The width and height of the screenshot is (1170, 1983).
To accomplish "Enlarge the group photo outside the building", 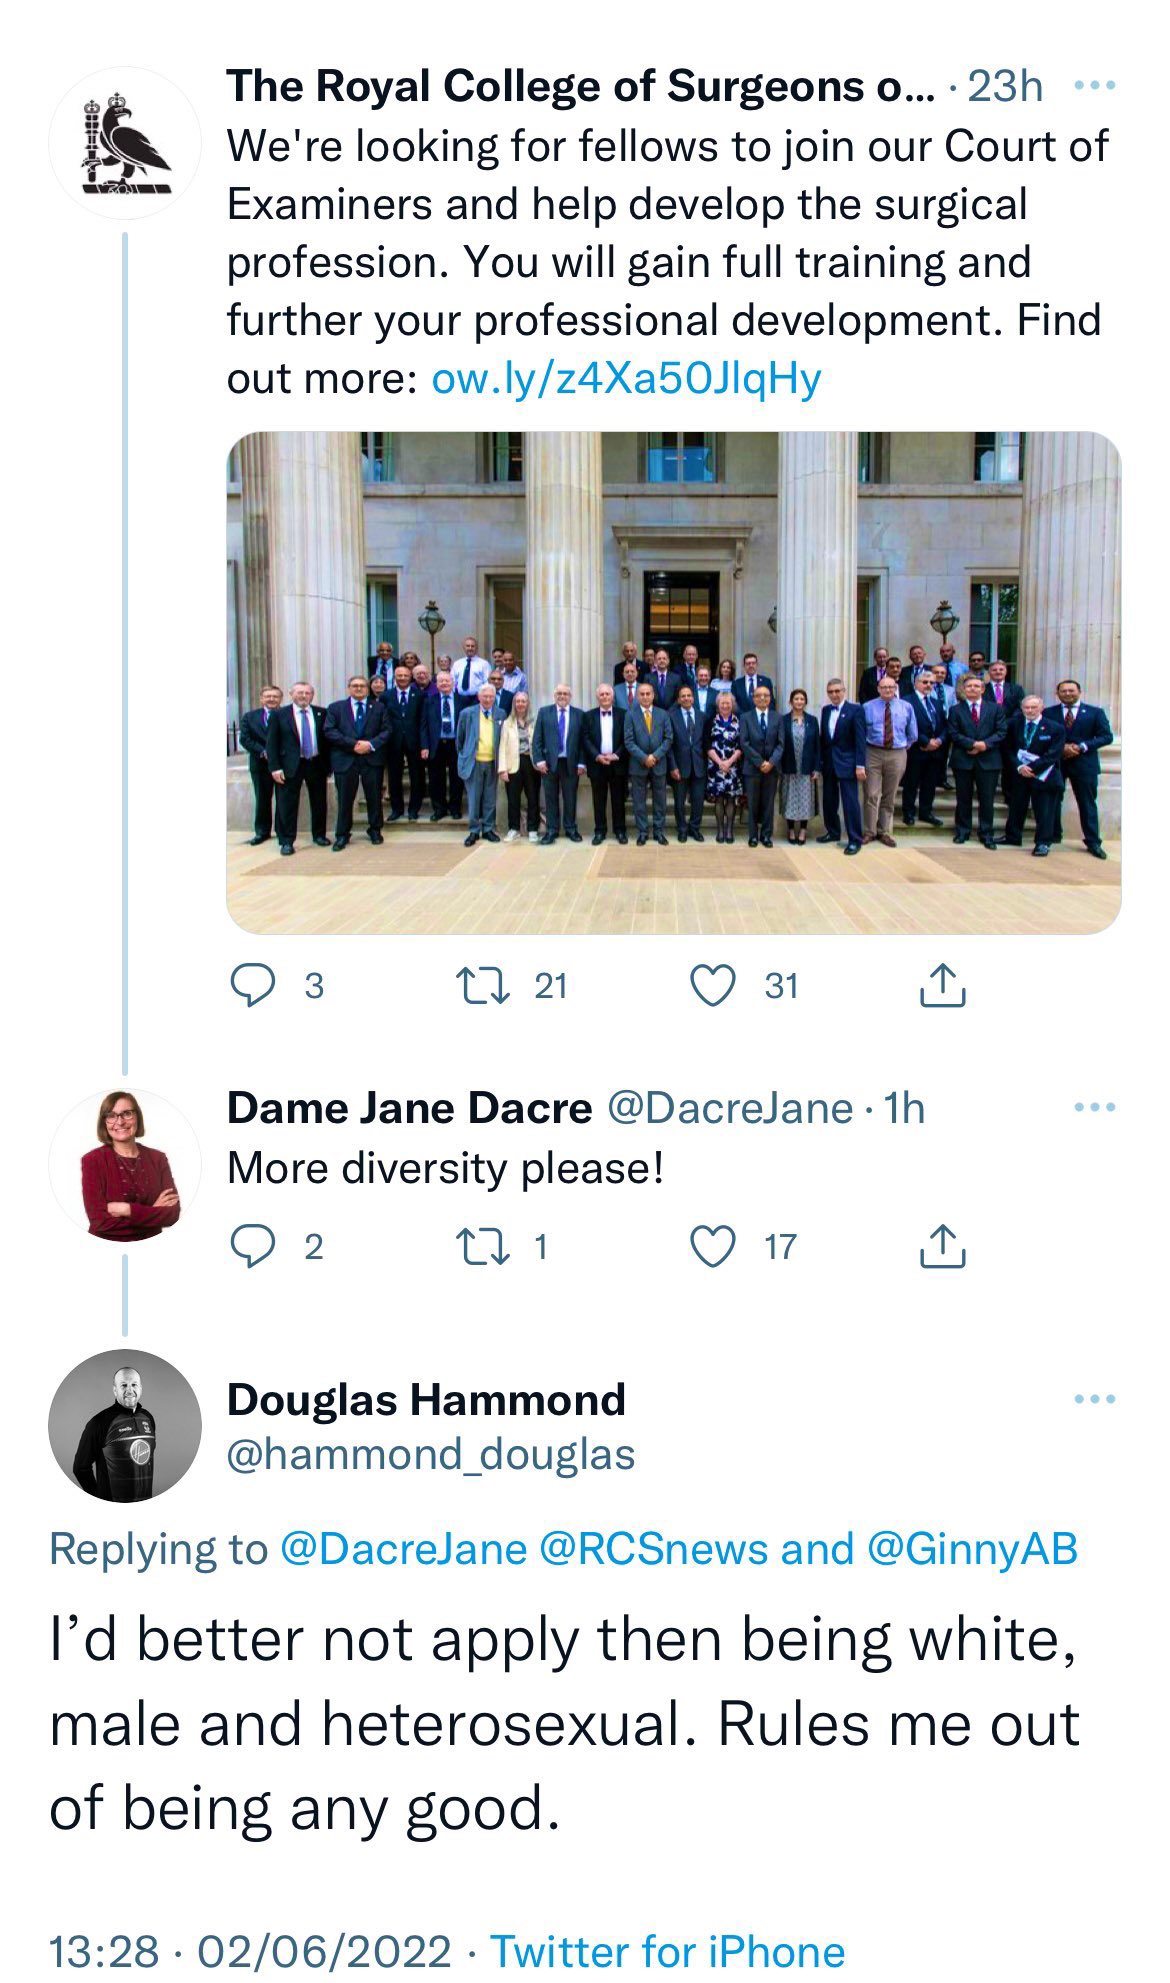I will point(674,683).
